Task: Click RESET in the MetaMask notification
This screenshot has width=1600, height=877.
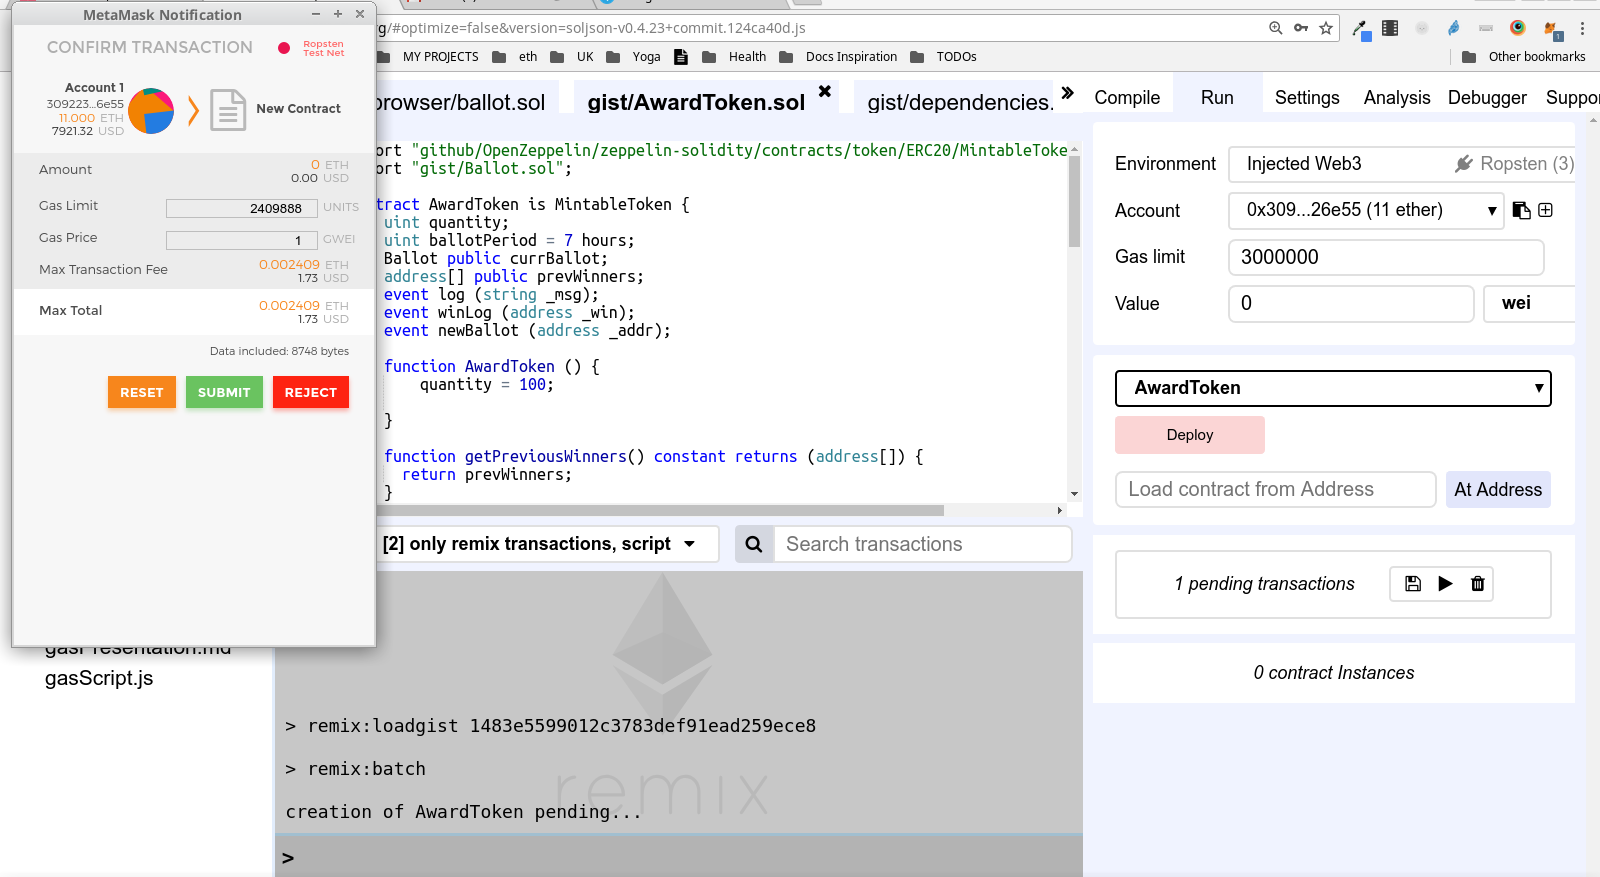Action: coord(142,392)
